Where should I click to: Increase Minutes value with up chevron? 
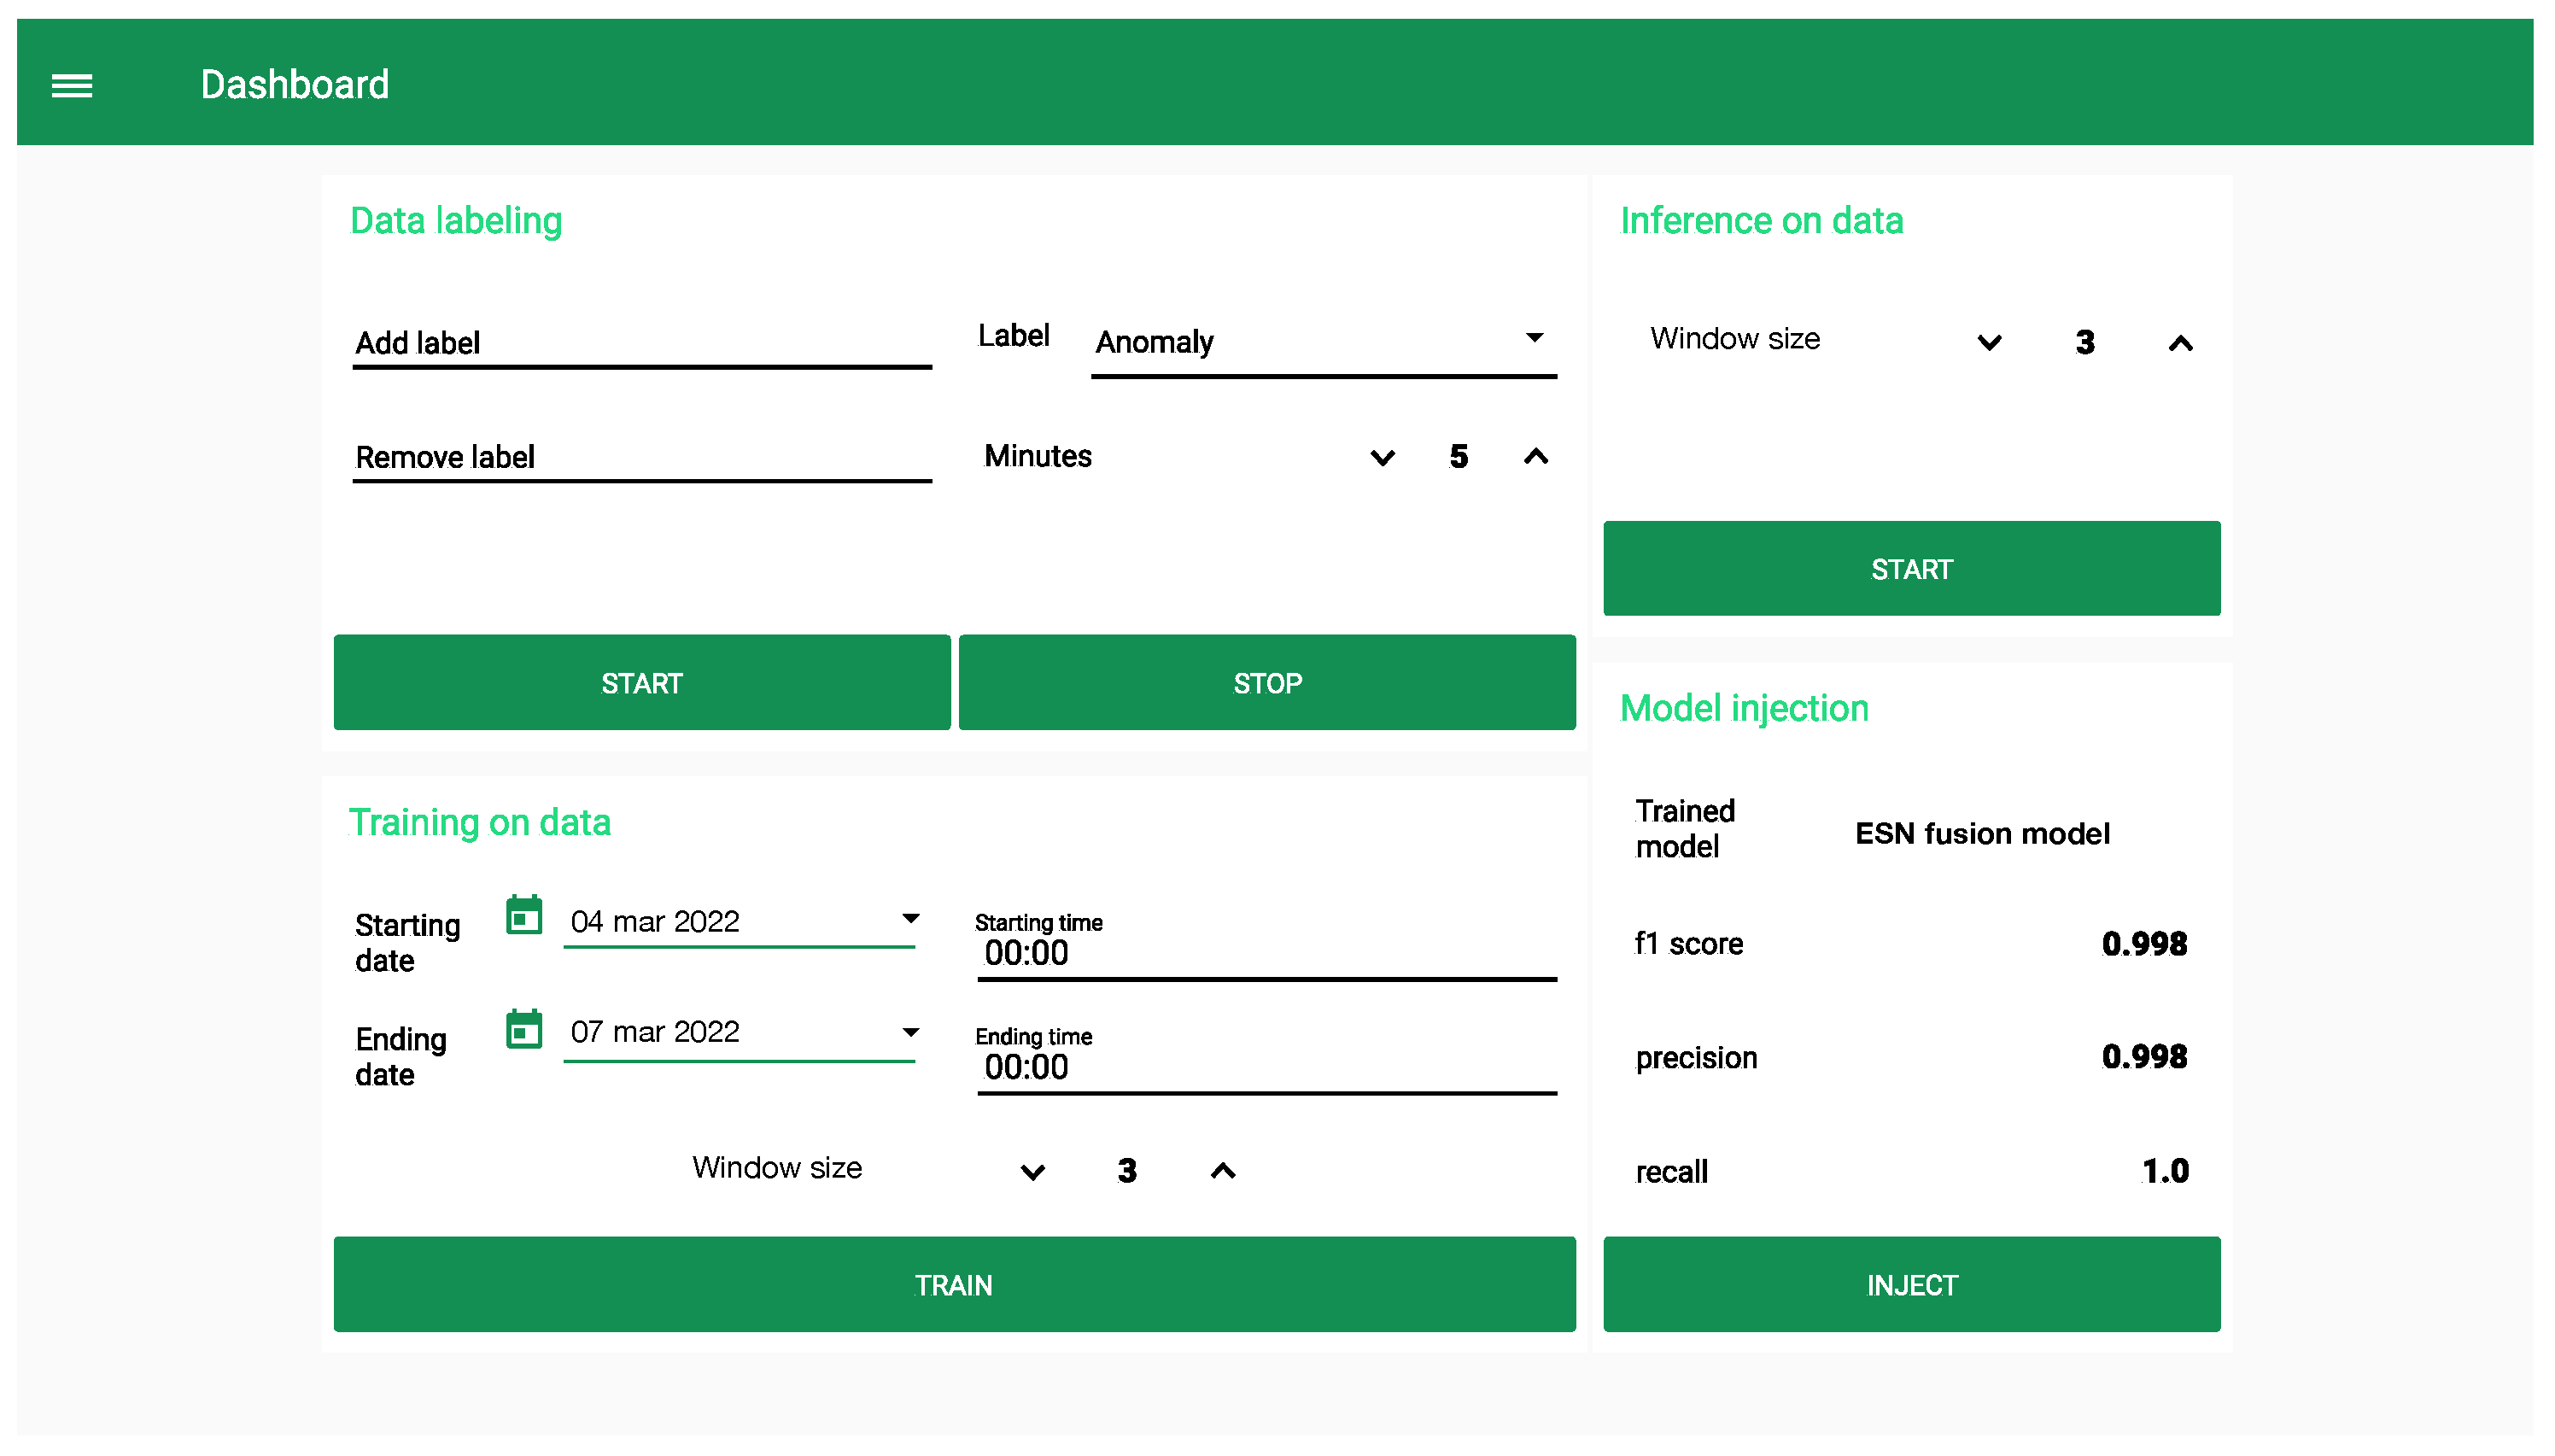click(x=1536, y=457)
